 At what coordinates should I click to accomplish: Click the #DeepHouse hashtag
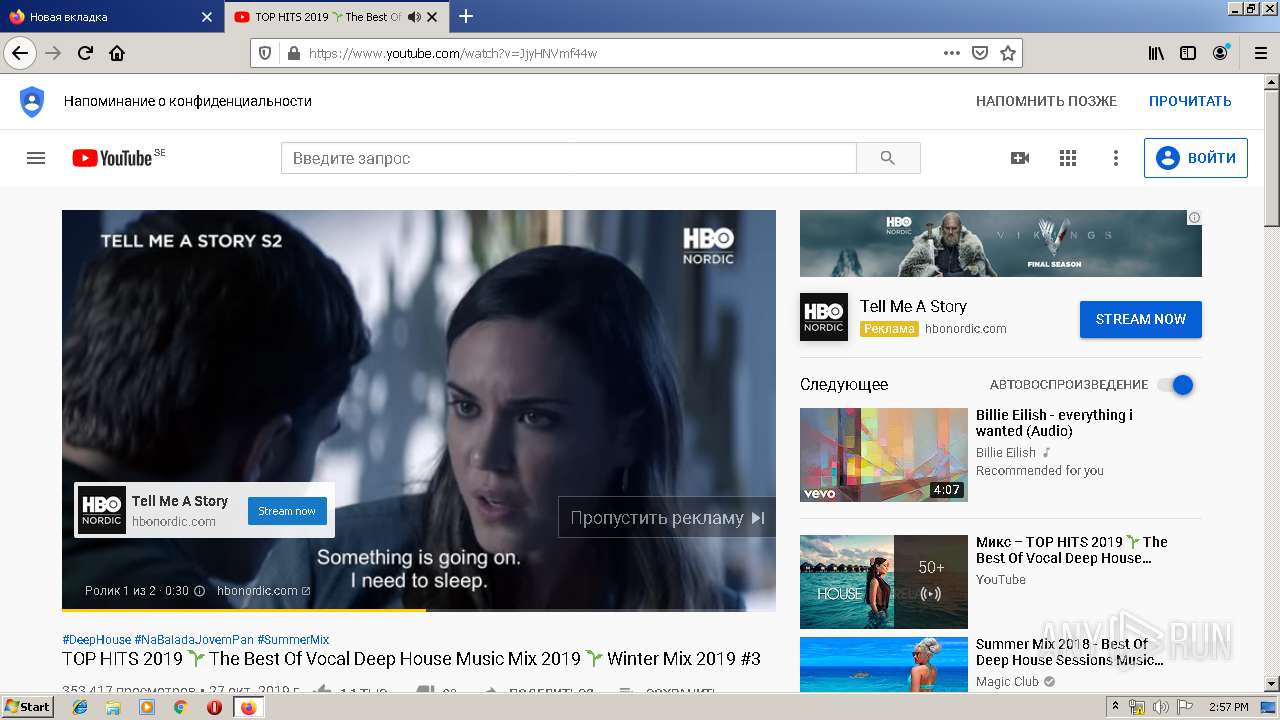coord(96,640)
